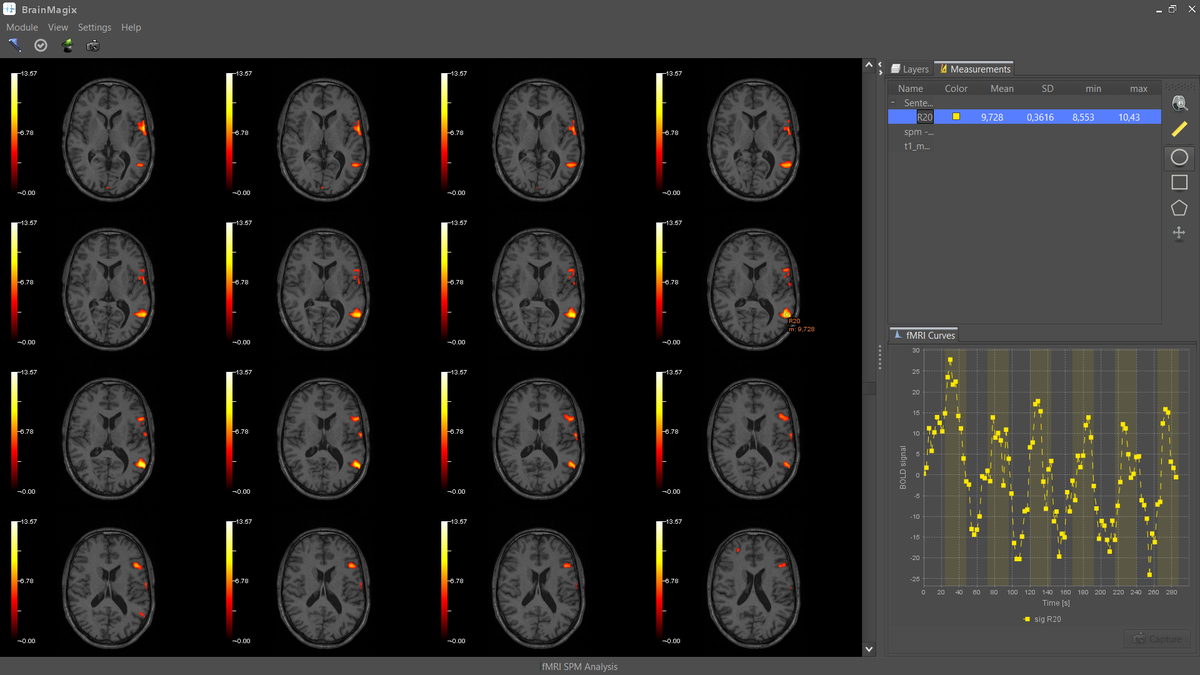This screenshot has height=675, width=1200.
Task: Select the t1_m... tree row
Action: pos(918,146)
